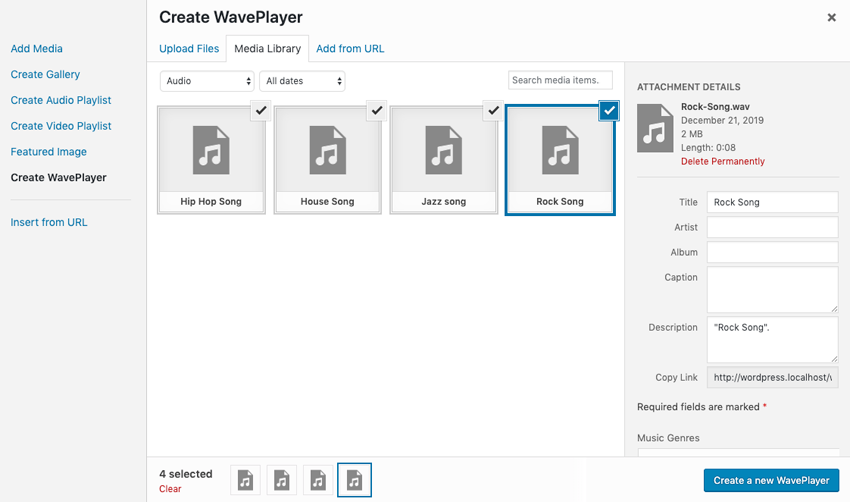Click the Rock-Song.wav icon in Attachment Details

click(655, 127)
